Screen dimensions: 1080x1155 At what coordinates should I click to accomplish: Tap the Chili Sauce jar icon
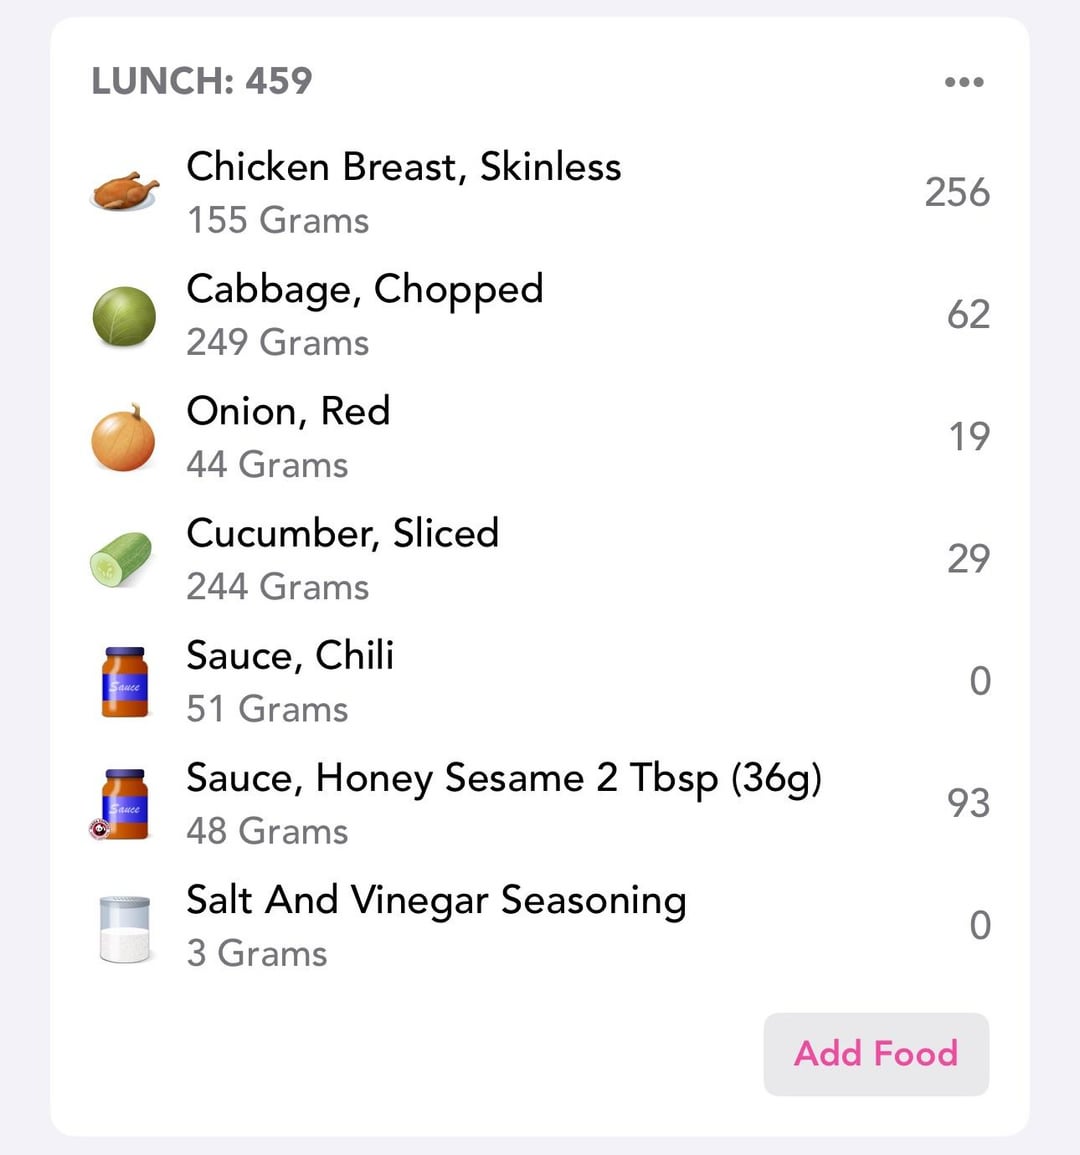125,682
